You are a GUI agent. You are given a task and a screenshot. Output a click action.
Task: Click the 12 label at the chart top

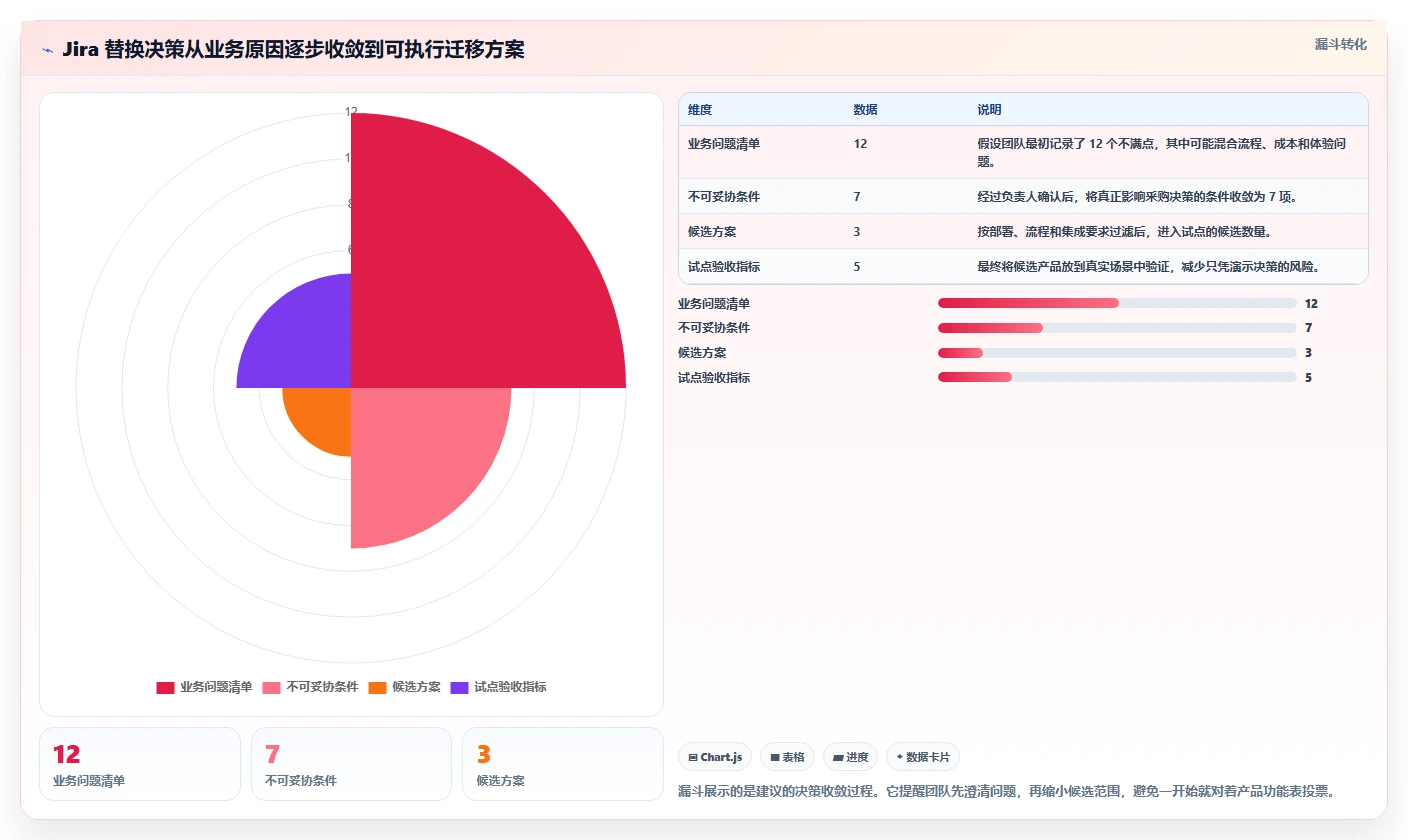click(x=351, y=112)
